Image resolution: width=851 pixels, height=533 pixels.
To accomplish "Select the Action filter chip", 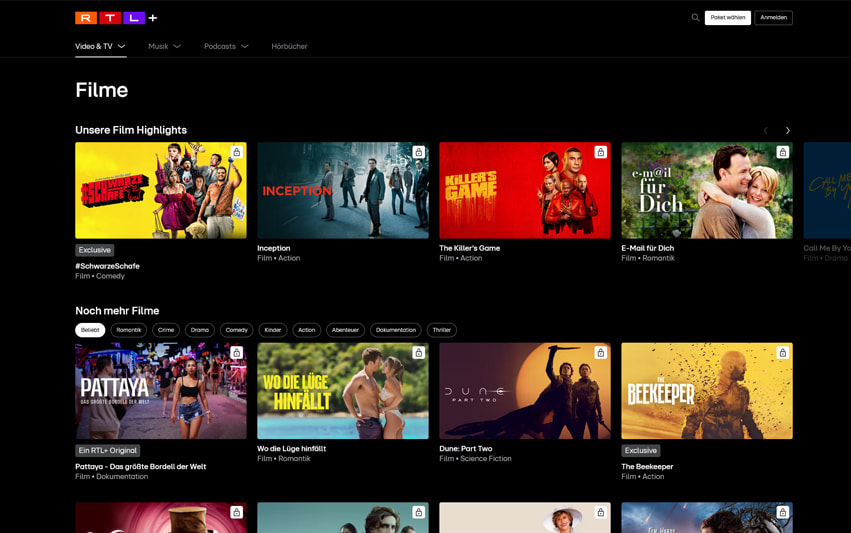I will [307, 330].
